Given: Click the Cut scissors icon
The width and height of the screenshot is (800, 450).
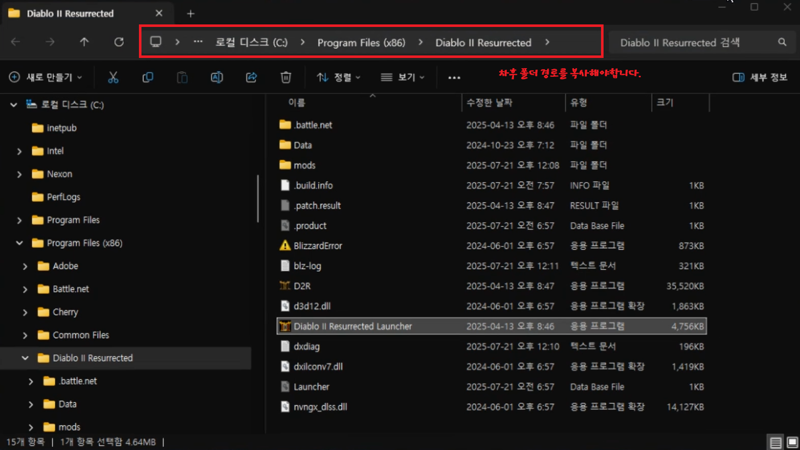Looking at the screenshot, I should point(113,78).
